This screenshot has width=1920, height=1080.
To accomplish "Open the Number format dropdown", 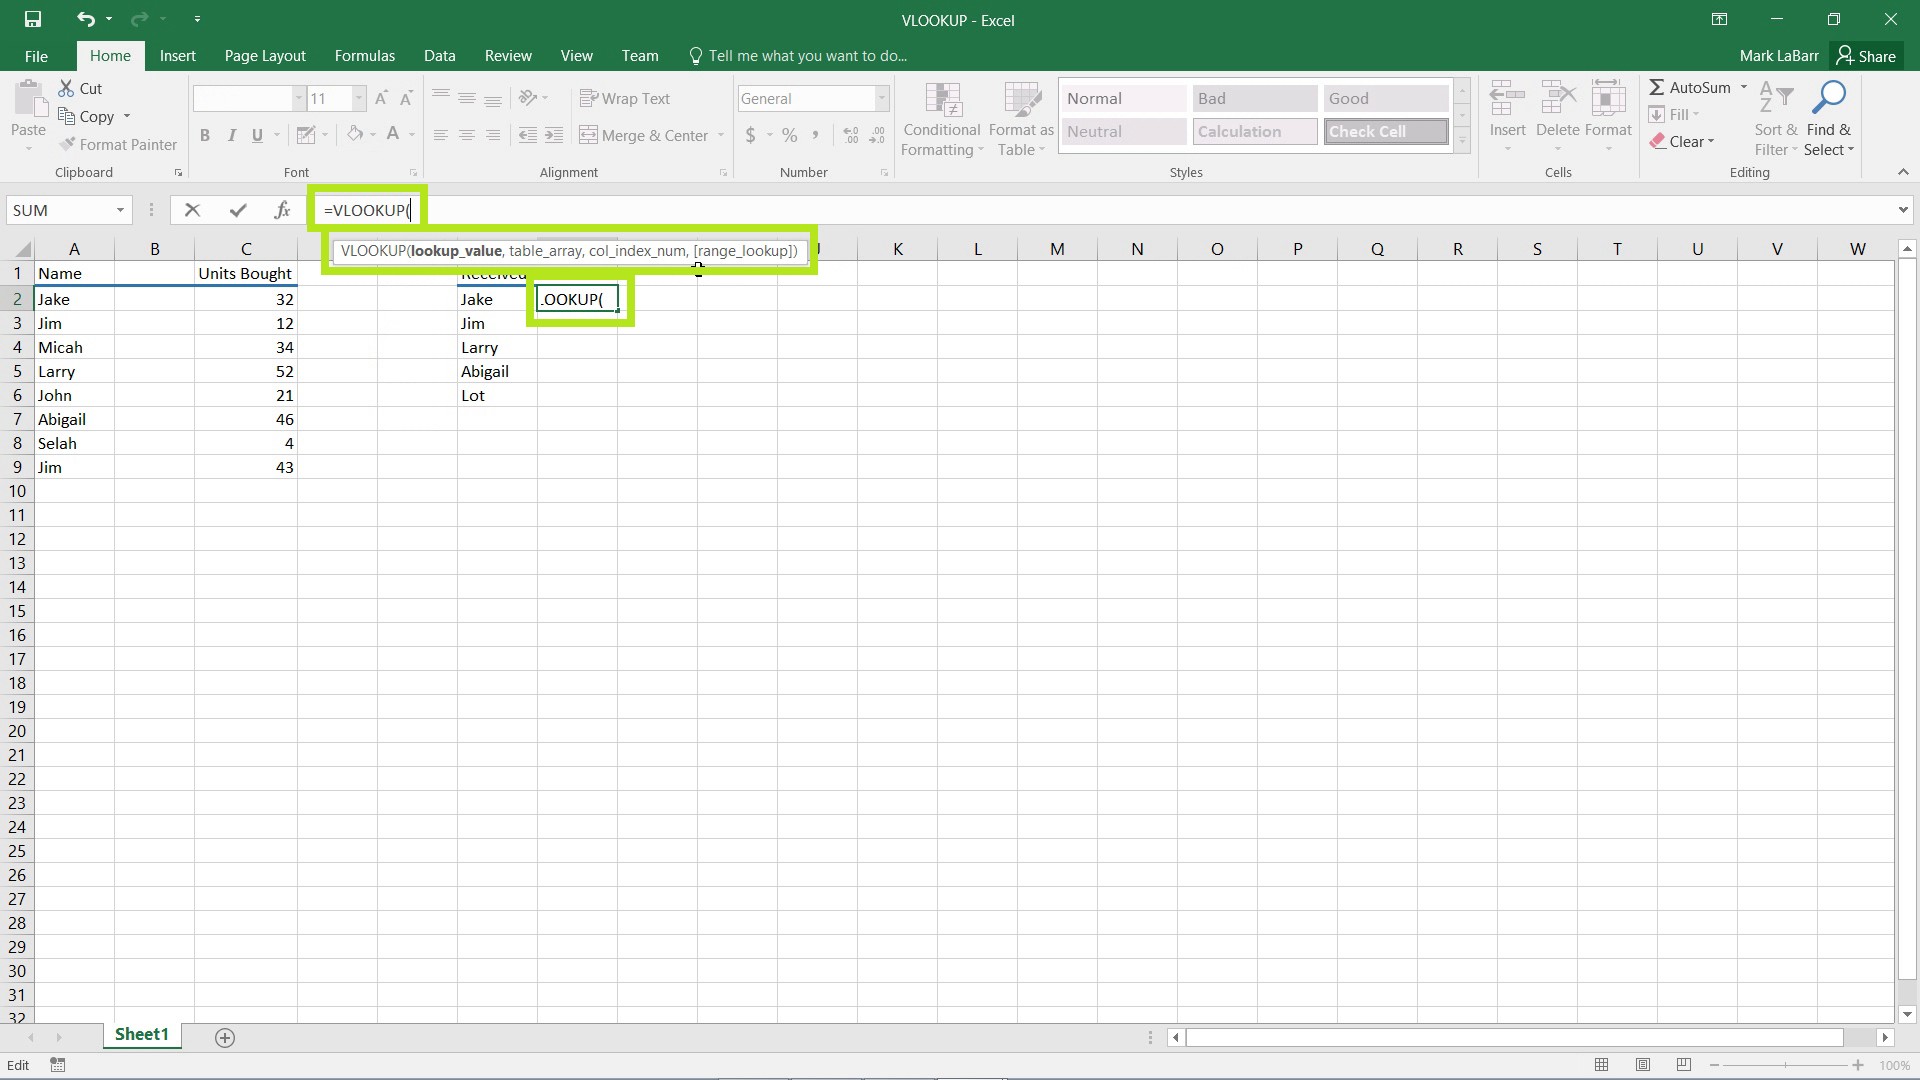I will (x=881, y=98).
